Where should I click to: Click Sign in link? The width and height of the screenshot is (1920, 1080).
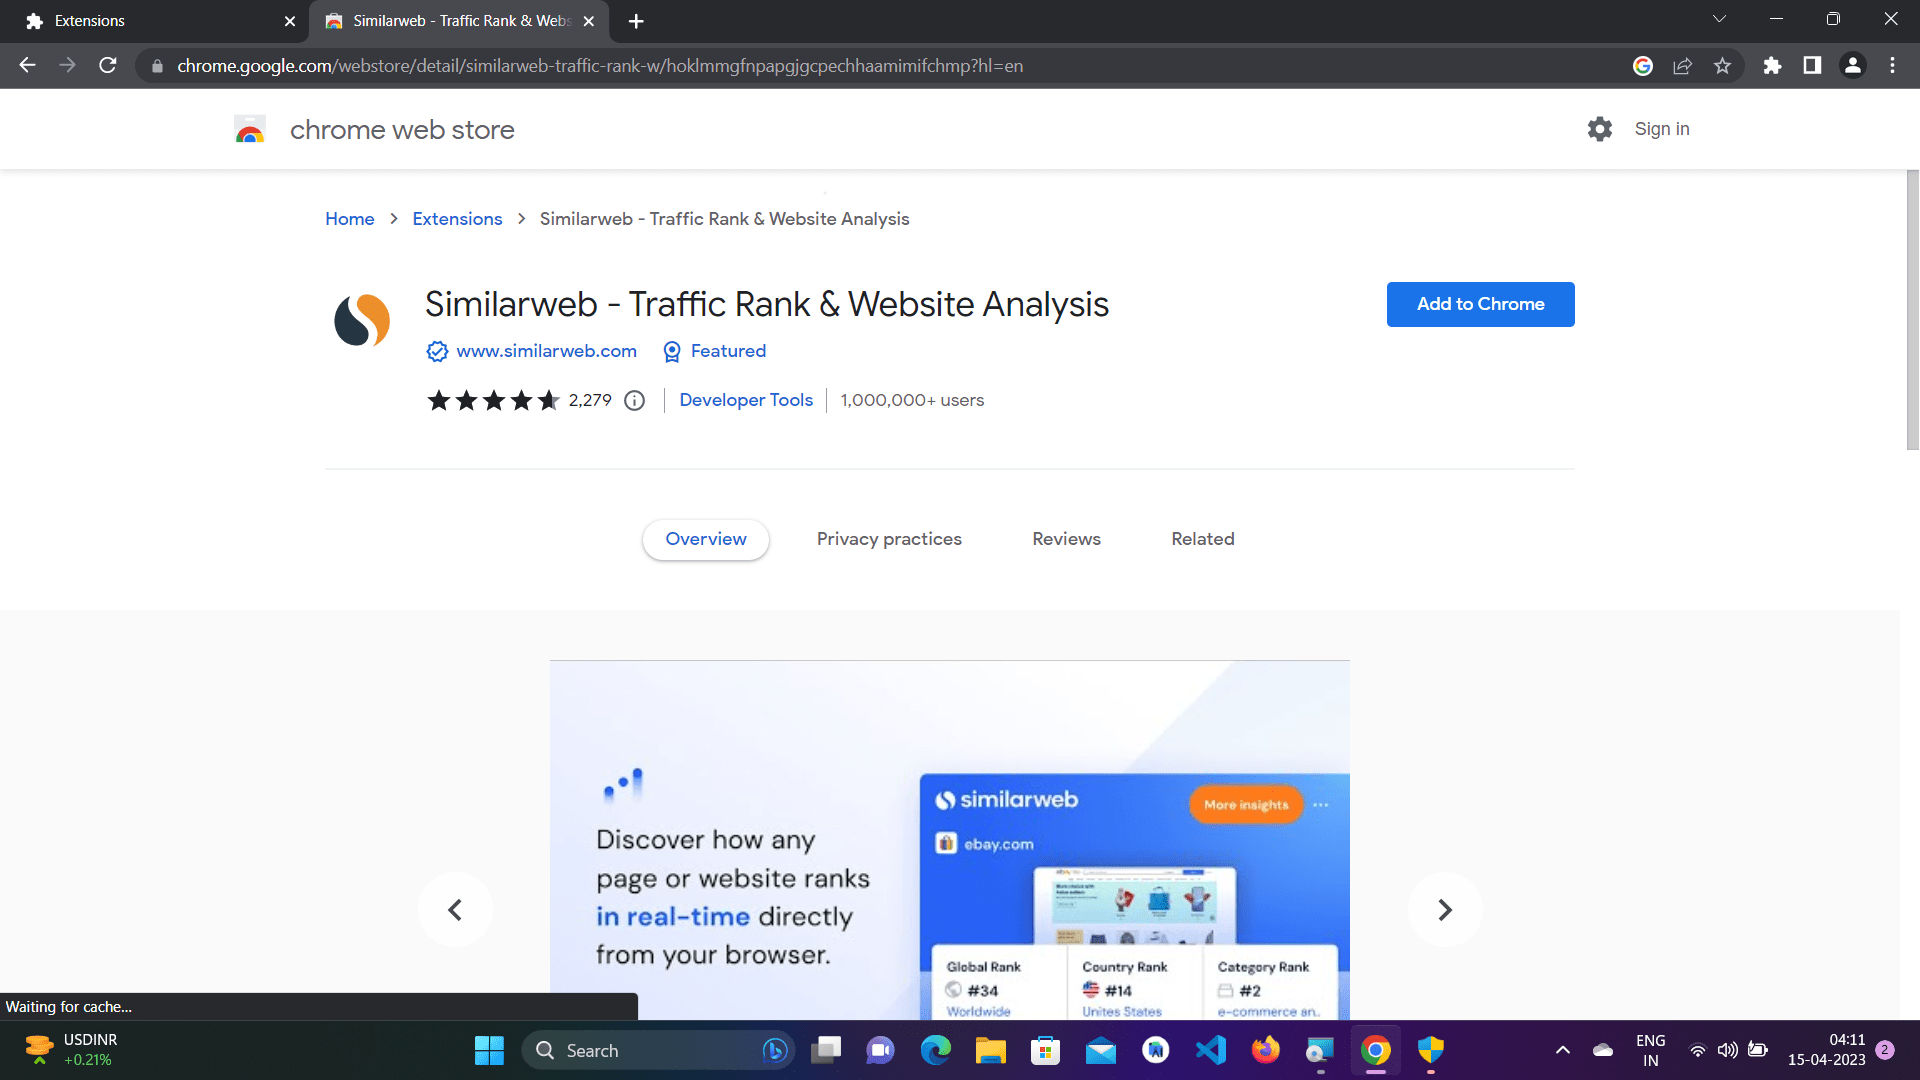pyautogui.click(x=1662, y=129)
